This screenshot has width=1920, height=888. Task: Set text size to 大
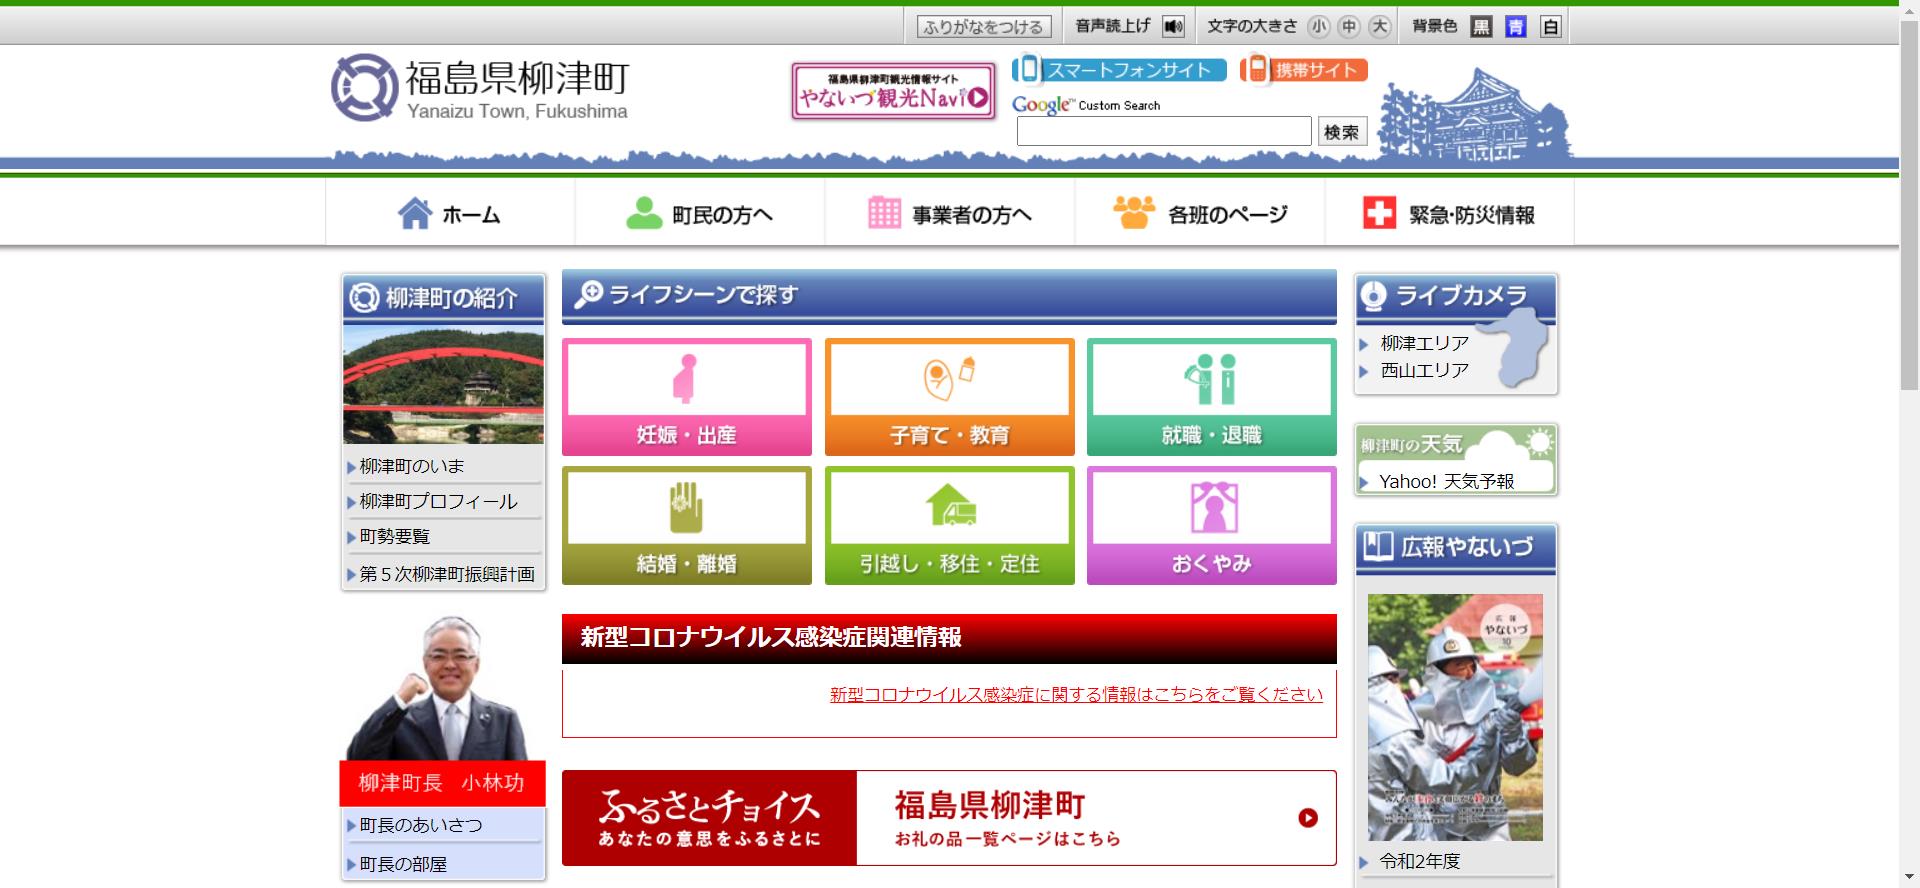(1380, 27)
